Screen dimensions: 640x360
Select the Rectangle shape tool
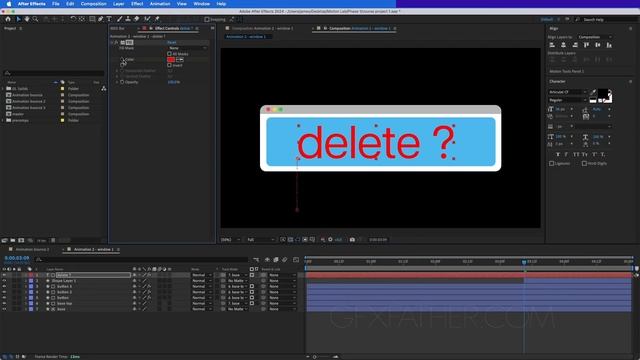click(92, 19)
